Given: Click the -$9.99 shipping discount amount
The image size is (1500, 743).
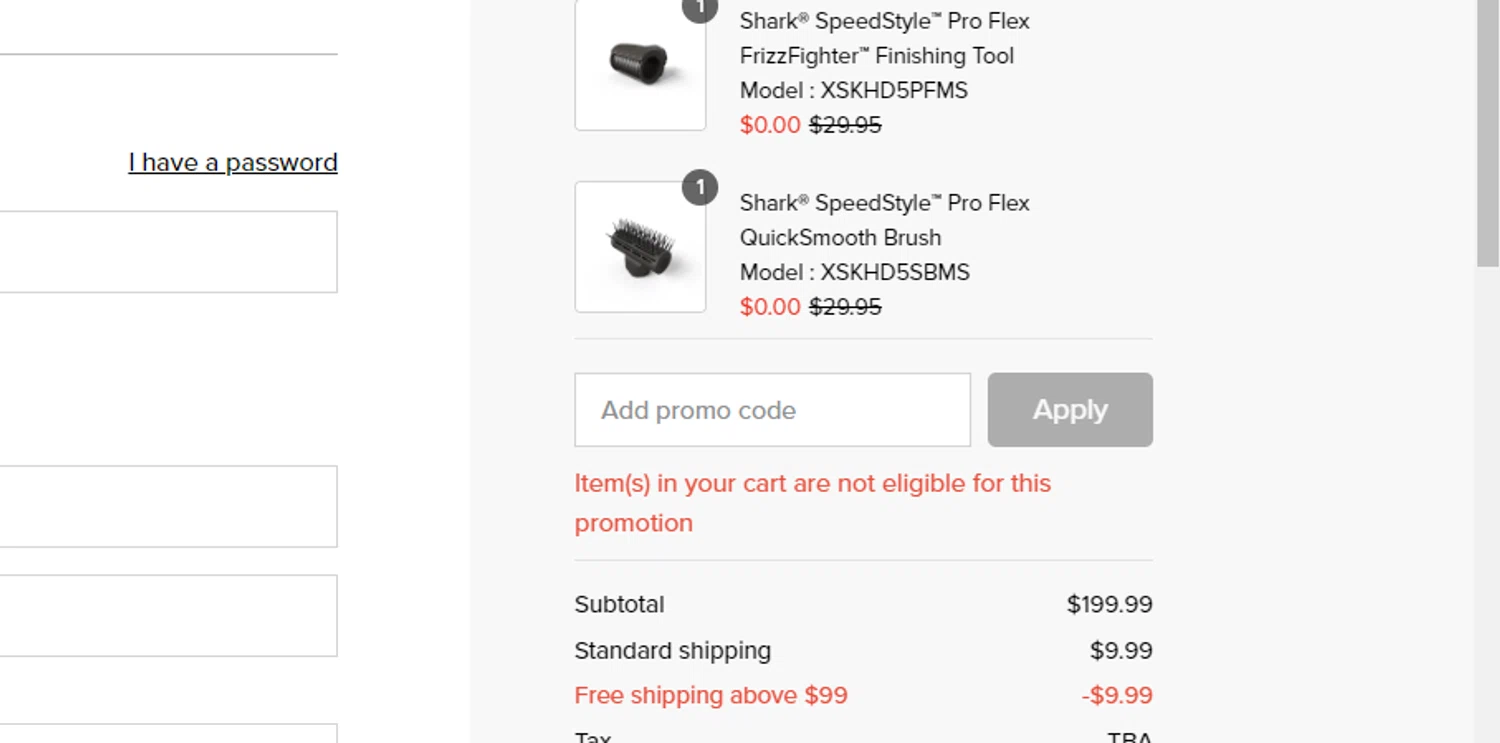Looking at the screenshot, I should (x=1117, y=695).
